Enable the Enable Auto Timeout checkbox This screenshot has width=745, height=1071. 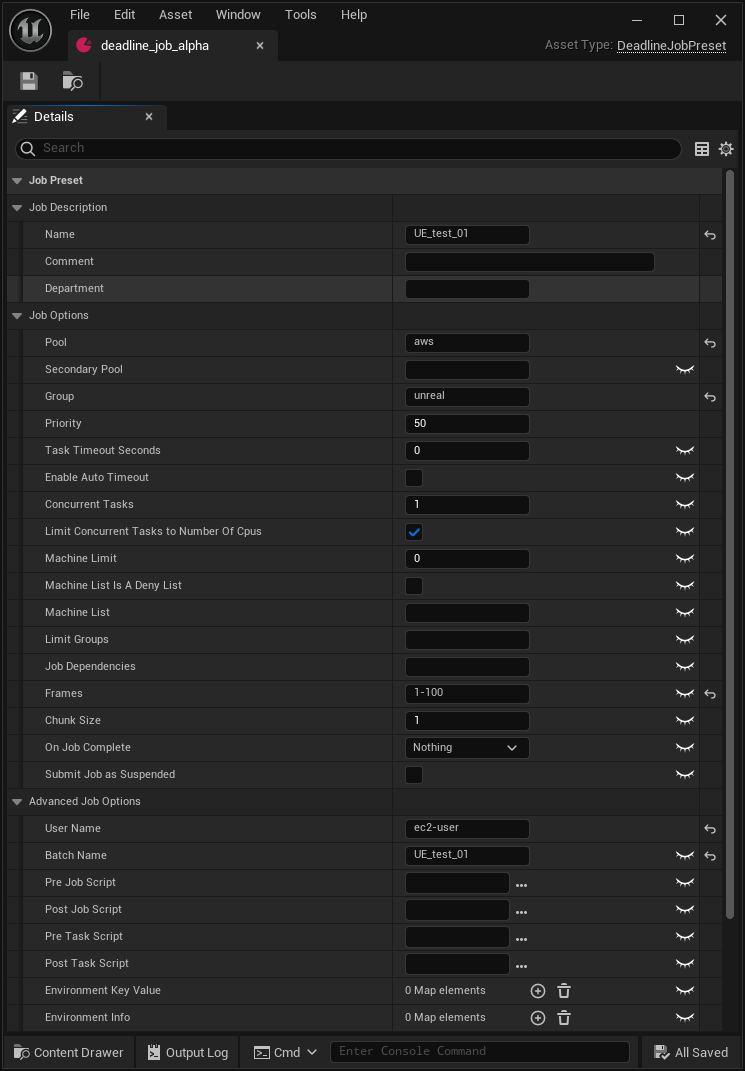[413, 477]
